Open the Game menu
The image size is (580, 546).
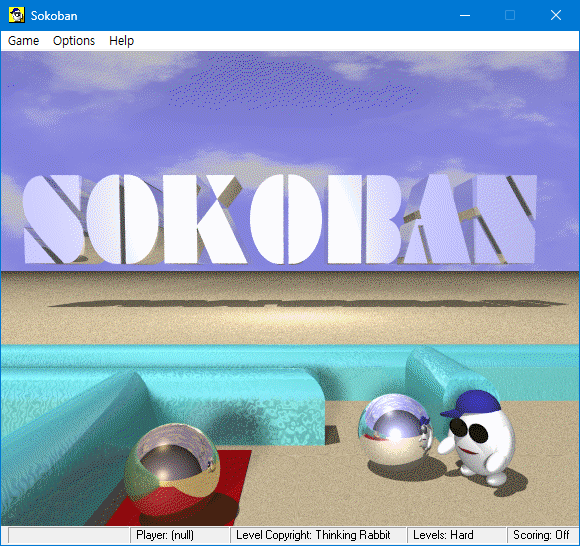(23, 41)
